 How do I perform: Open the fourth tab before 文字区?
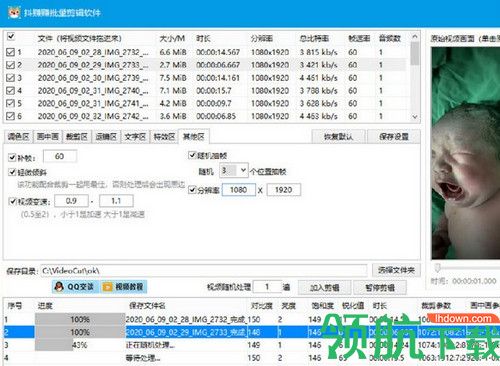(106, 136)
